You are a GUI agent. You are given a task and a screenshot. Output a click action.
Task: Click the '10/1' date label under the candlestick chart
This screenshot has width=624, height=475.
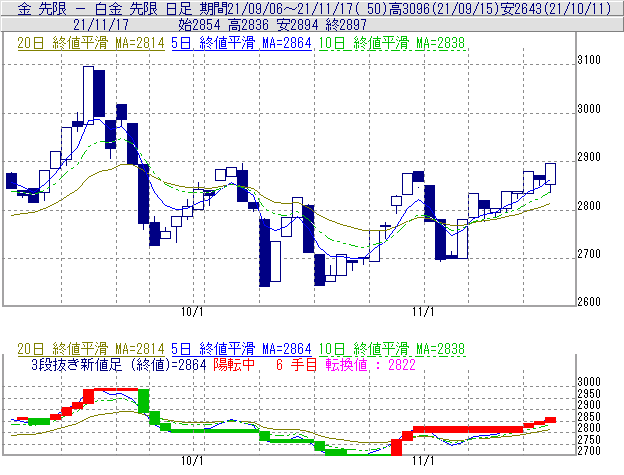coord(193,312)
